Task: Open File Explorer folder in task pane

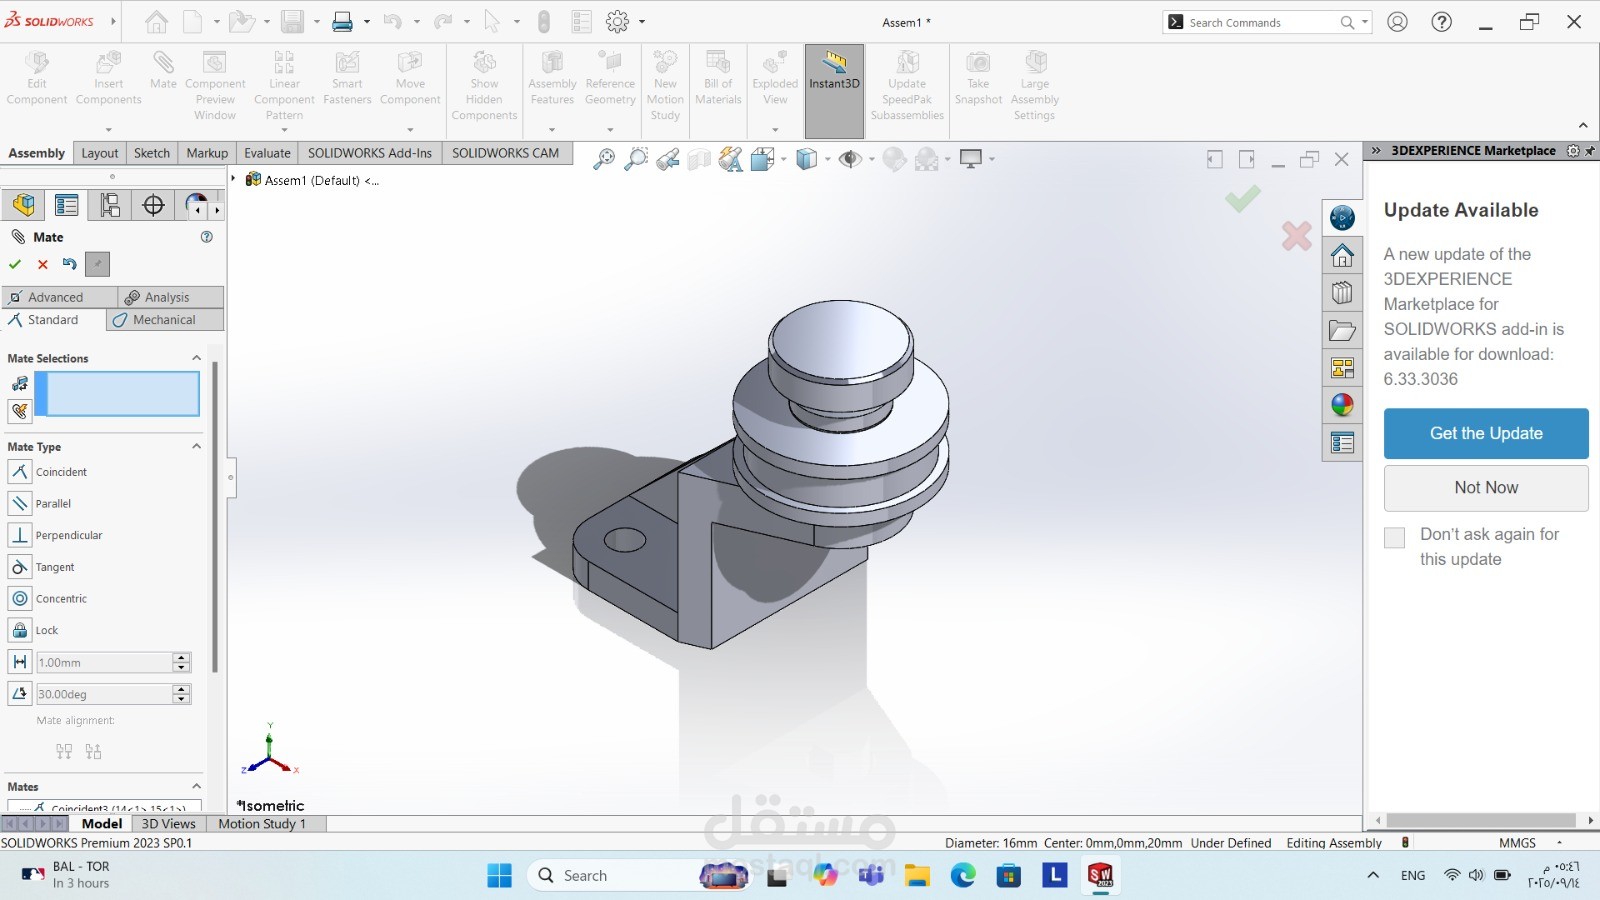Action: (1342, 330)
